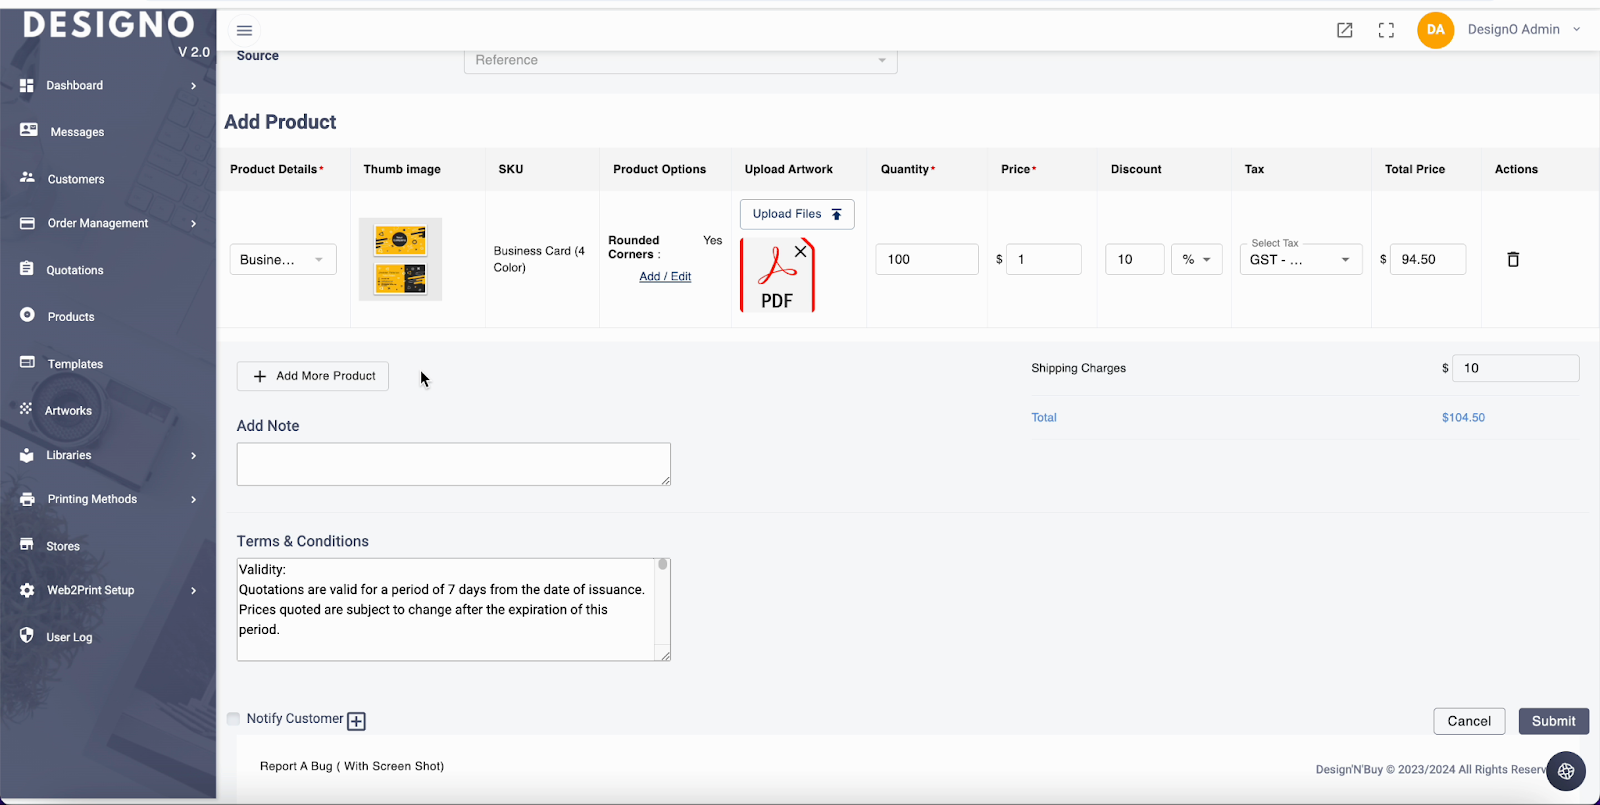Enable the Notify Customer checkbox
Image resolution: width=1600 pixels, height=805 pixels.
[233, 719]
